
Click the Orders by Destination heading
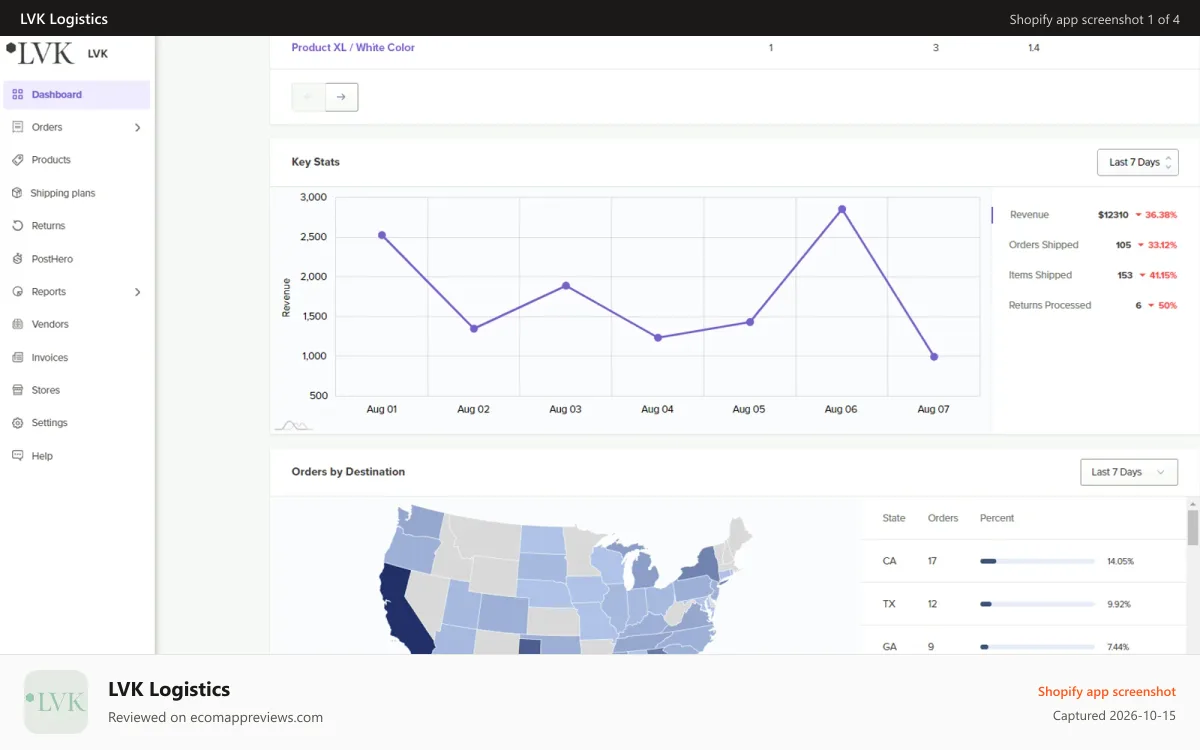point(348,472)
